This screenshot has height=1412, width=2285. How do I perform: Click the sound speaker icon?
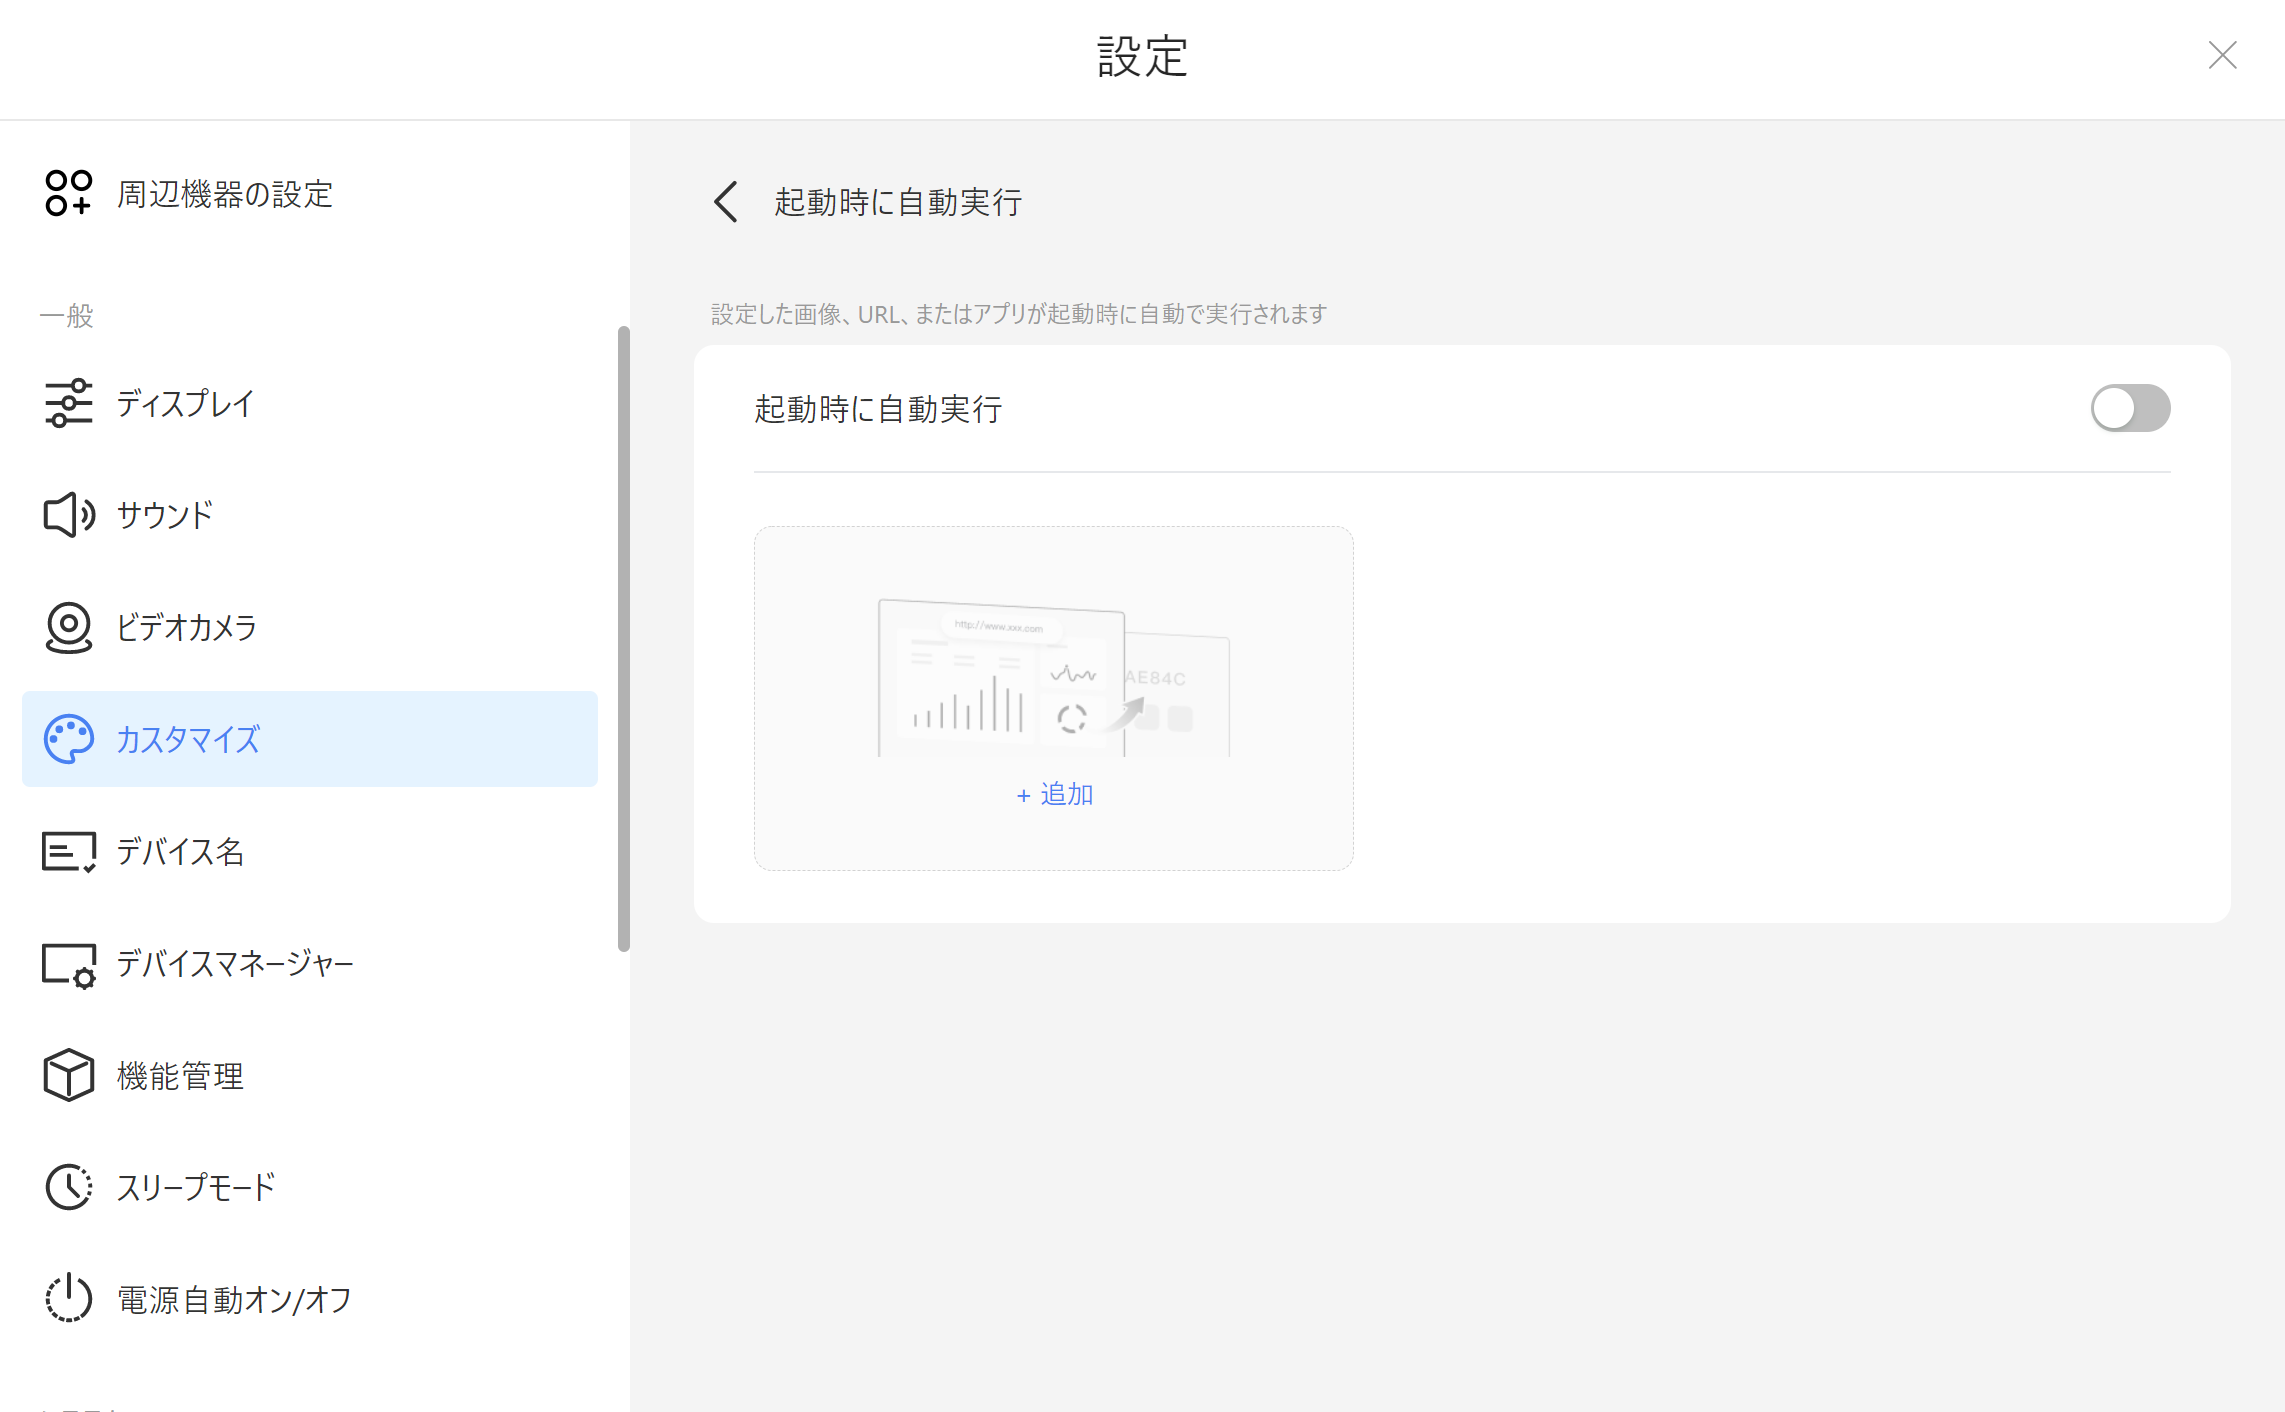click(x=68, y=515)
